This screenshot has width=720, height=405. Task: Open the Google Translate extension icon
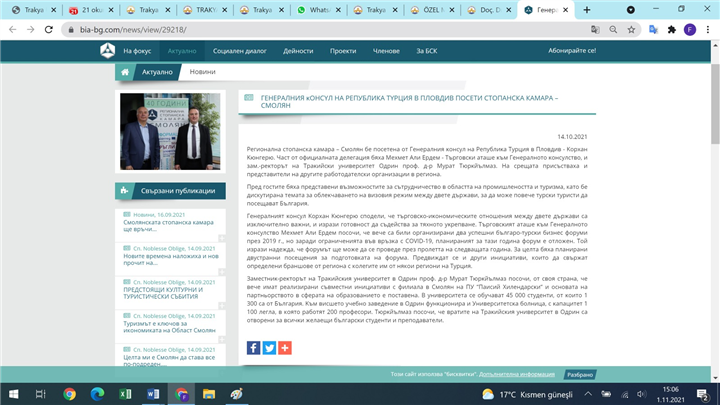pyautogui.click(x=653, y=29)
